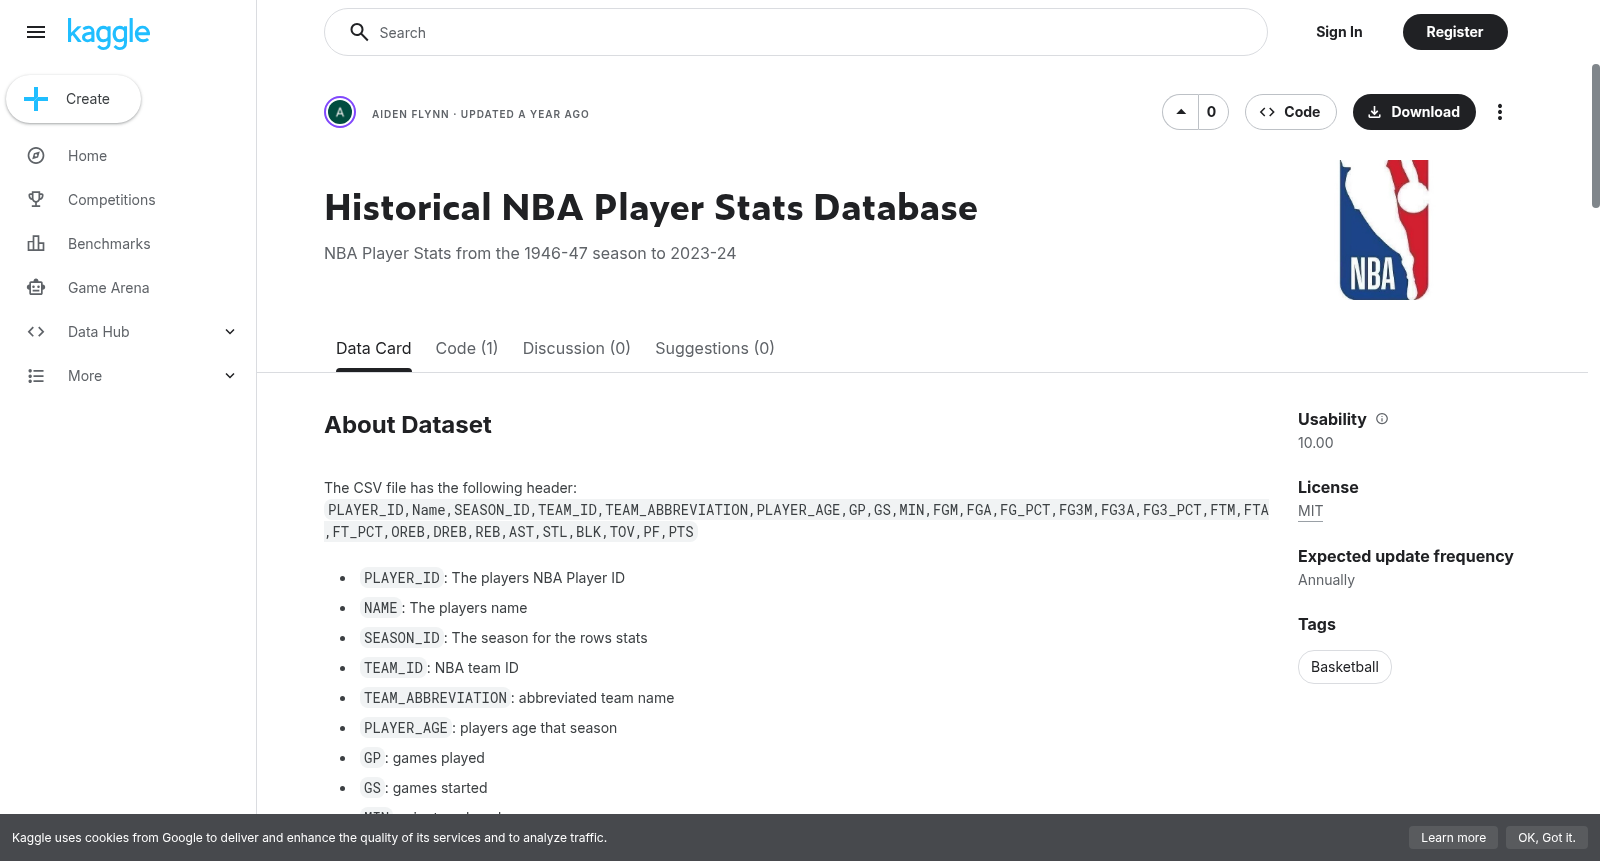The width and height of the screenshot is (1600, 861).
Task: Open the three-dot options menu
Action: click(x=1499, y=112)
